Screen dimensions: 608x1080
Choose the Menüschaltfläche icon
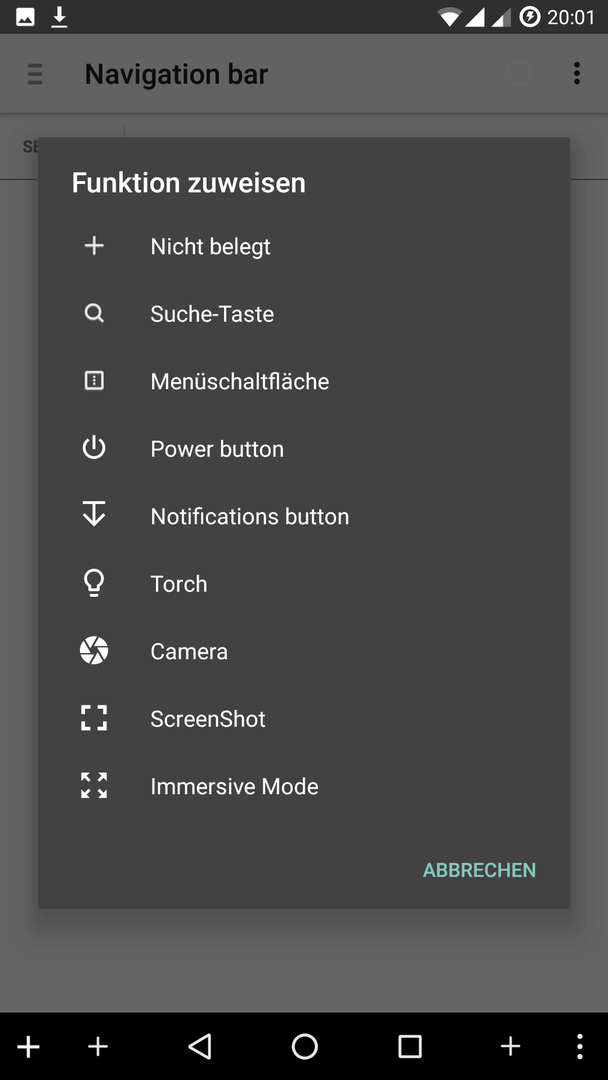pos(94,381)
